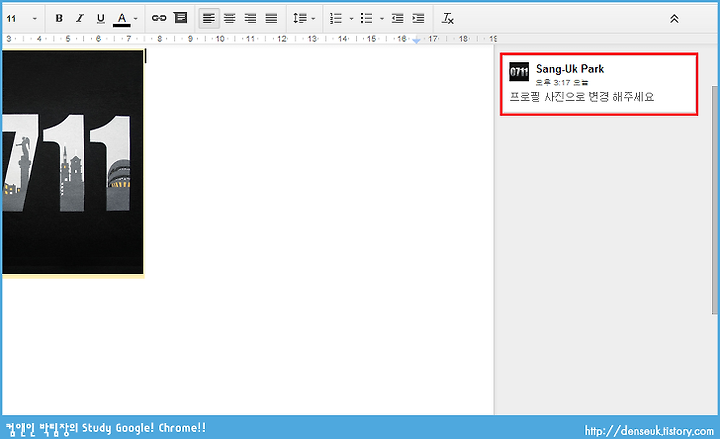This screenshot has height=439, width=720.
Task: Expand numbered list options arrow
Action: (351, 19)
